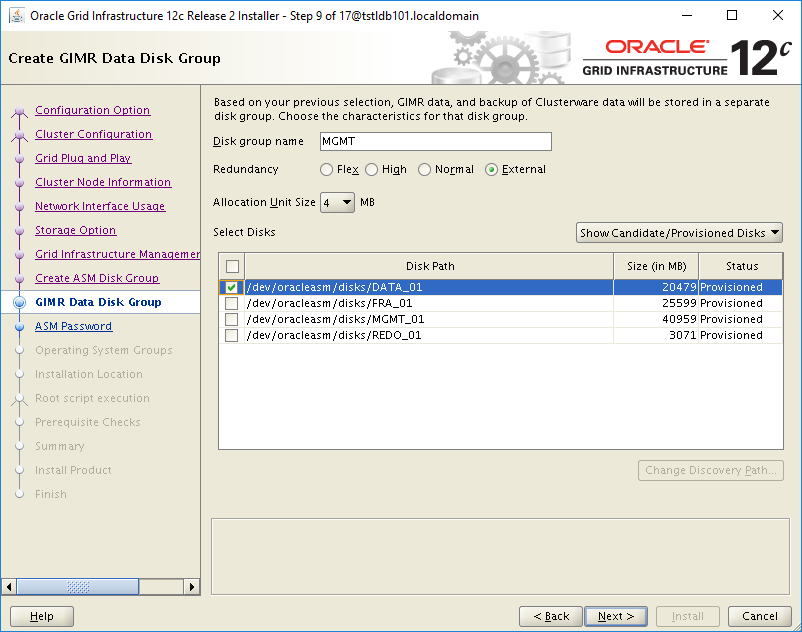Select the GIMR Data Disk Group step

(98, 302)
